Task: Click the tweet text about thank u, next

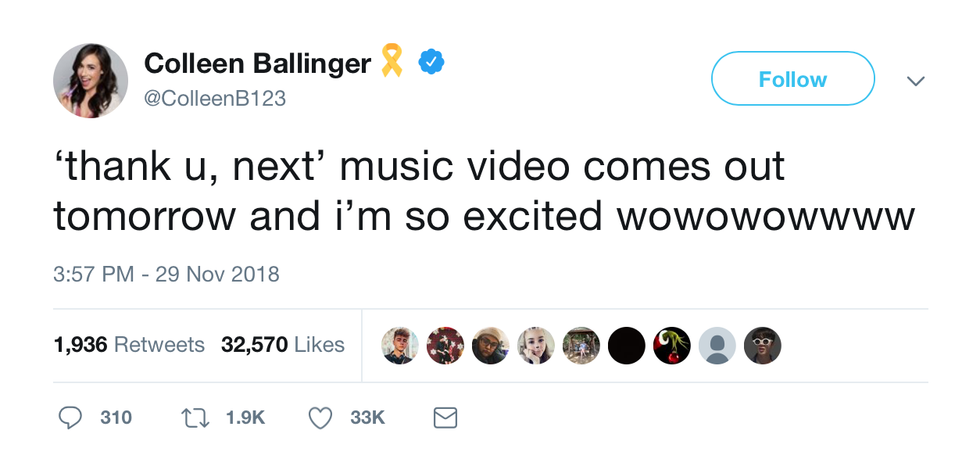Action: [x=484, y=191]
